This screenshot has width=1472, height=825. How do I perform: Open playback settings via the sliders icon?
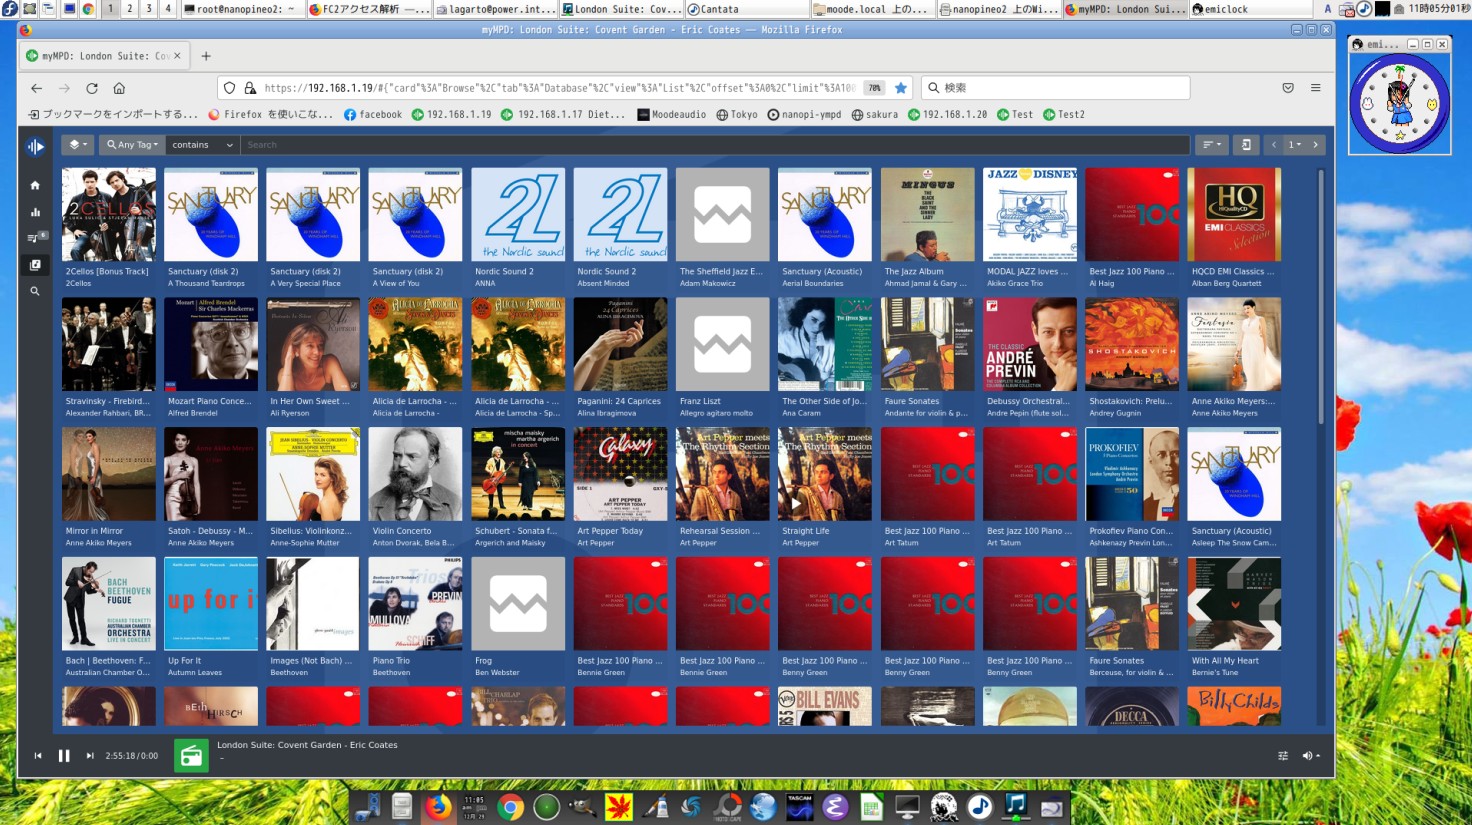1283,755
